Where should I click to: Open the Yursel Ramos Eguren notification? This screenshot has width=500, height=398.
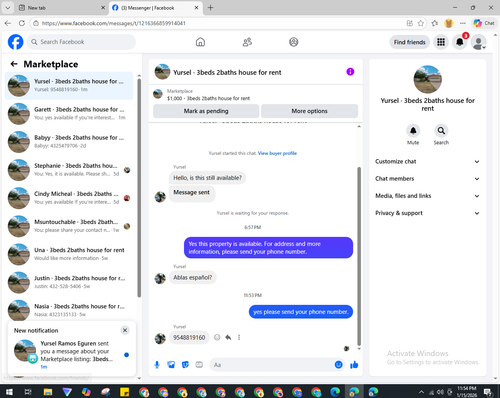click(72, 355)
